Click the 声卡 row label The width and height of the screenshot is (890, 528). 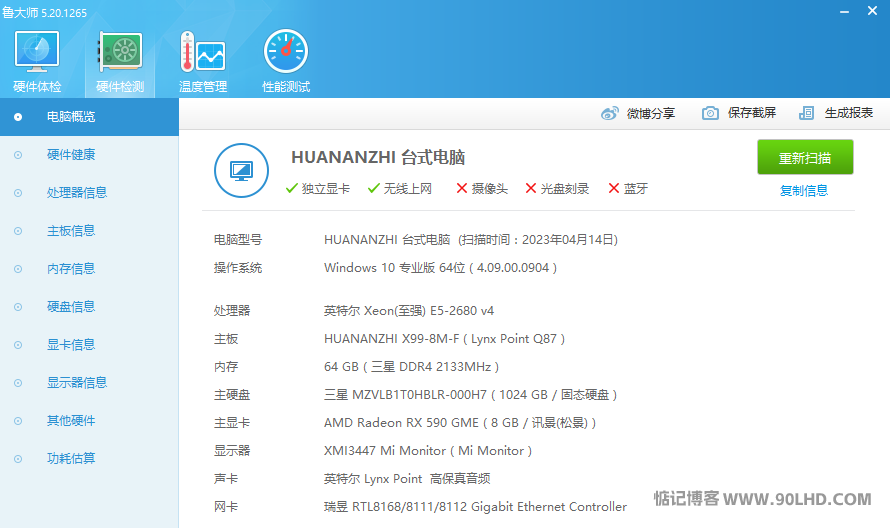[226, 479]
